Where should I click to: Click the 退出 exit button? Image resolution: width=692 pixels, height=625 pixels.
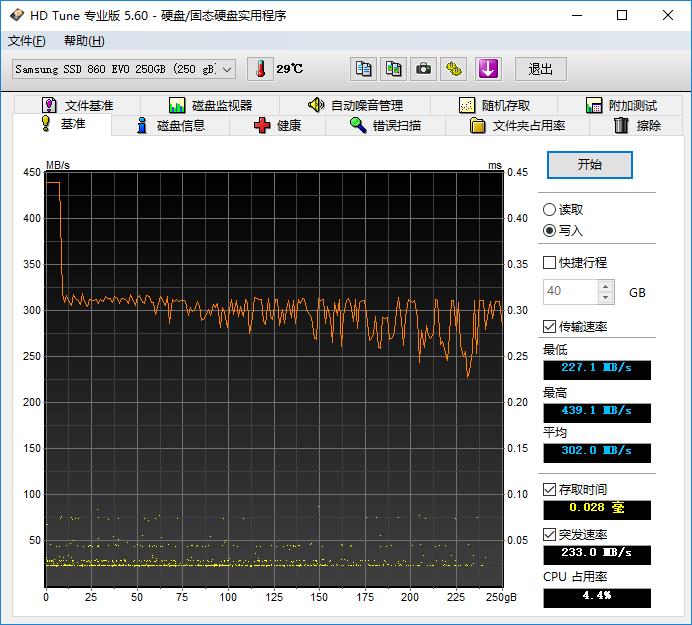541,69
